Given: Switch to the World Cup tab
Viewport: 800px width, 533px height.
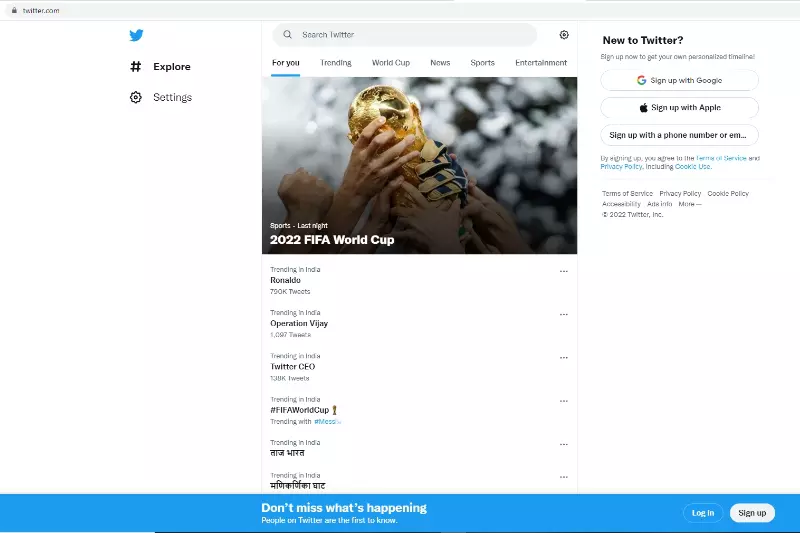Looking at the screenshot, I should (x=391, y=63).
